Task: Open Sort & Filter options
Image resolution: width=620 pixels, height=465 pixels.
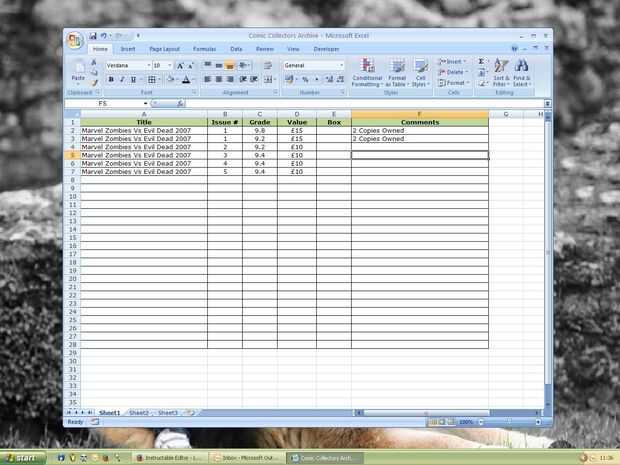Action: pyautogui.click(x=501, y=72)
